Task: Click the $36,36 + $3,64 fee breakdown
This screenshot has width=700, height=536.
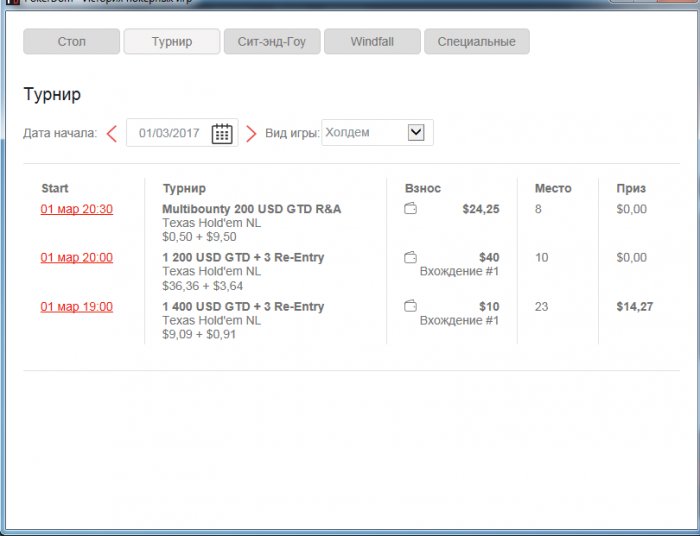Action: pyautogui.click(x=203, y=286)
